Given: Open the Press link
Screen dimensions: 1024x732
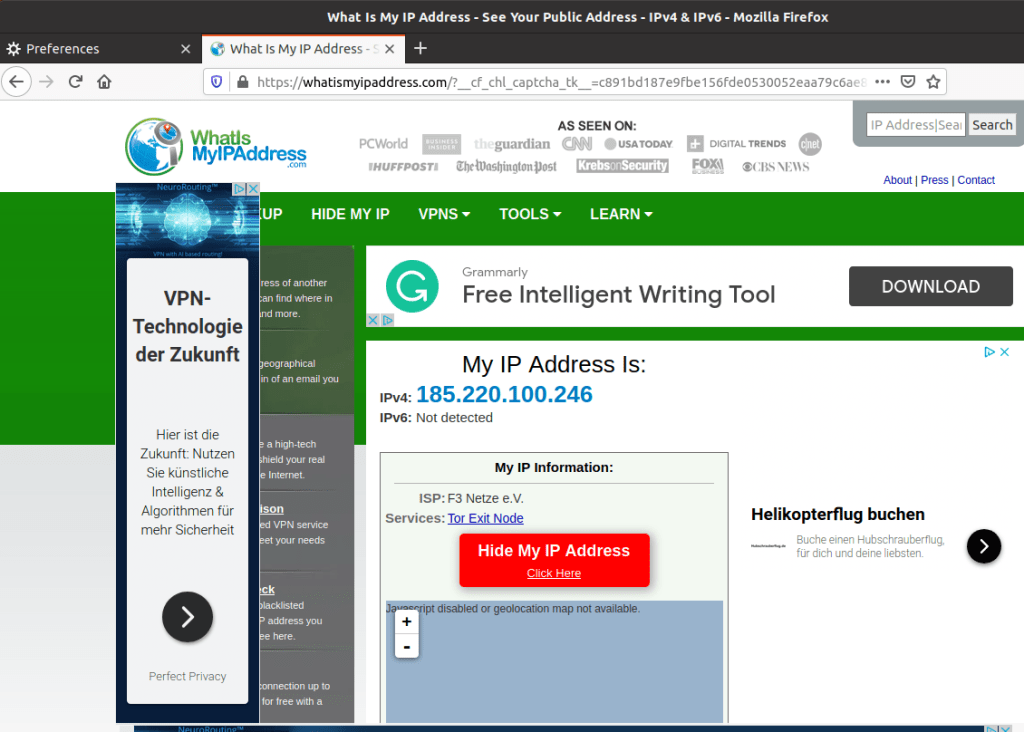Looking at the screenshot, I should [x=935, y=180].
